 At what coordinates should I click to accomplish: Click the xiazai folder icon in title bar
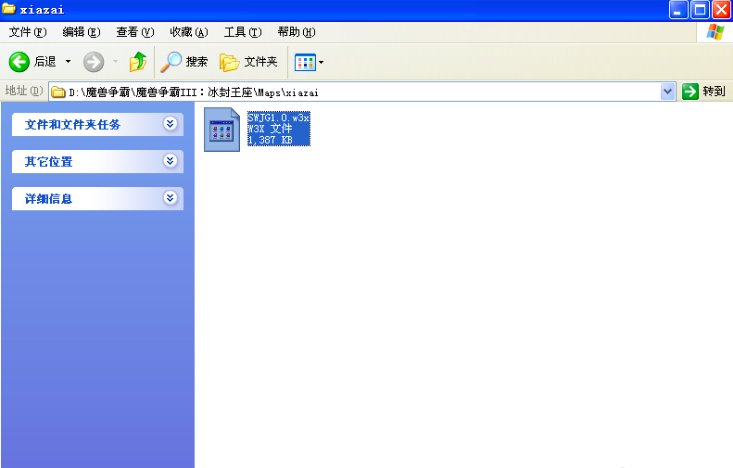(x=9, y=9)
